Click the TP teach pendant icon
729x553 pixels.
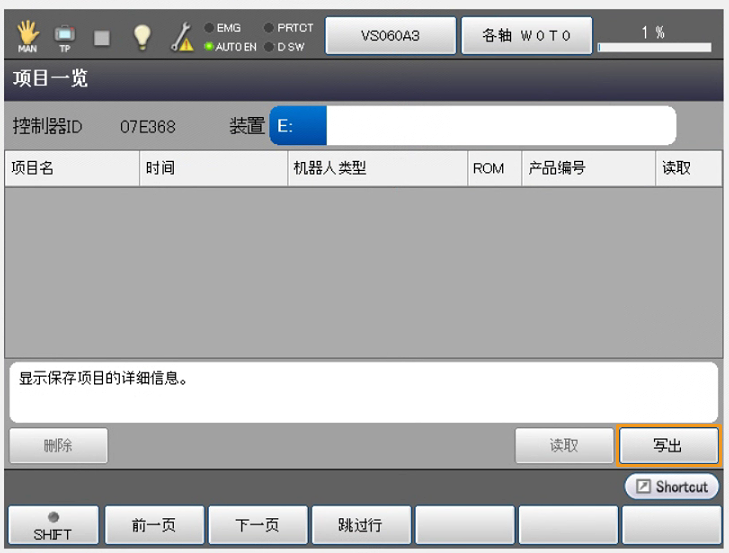pos(65,37)
